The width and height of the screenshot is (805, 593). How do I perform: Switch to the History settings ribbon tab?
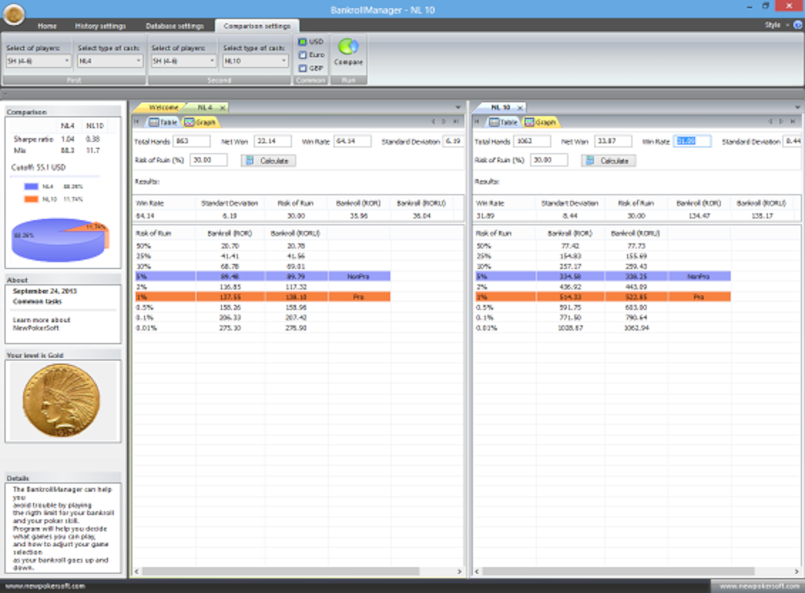[x=100, y=25]
